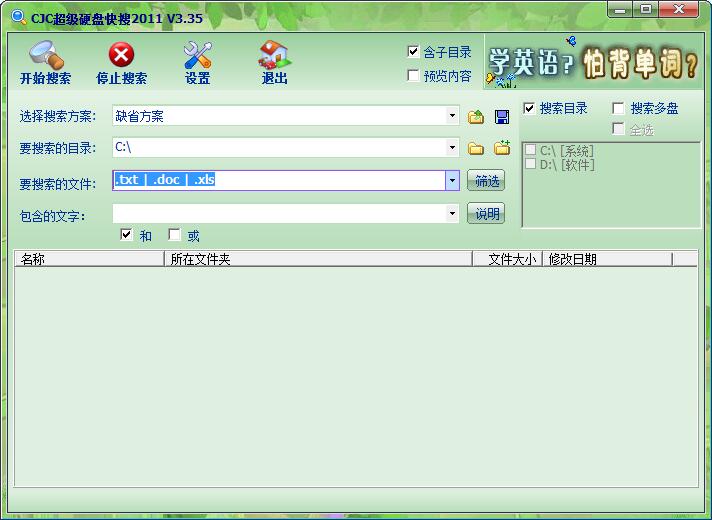
Task: Click the 退出 exit house icon
Action: click(x=274, y=54)
